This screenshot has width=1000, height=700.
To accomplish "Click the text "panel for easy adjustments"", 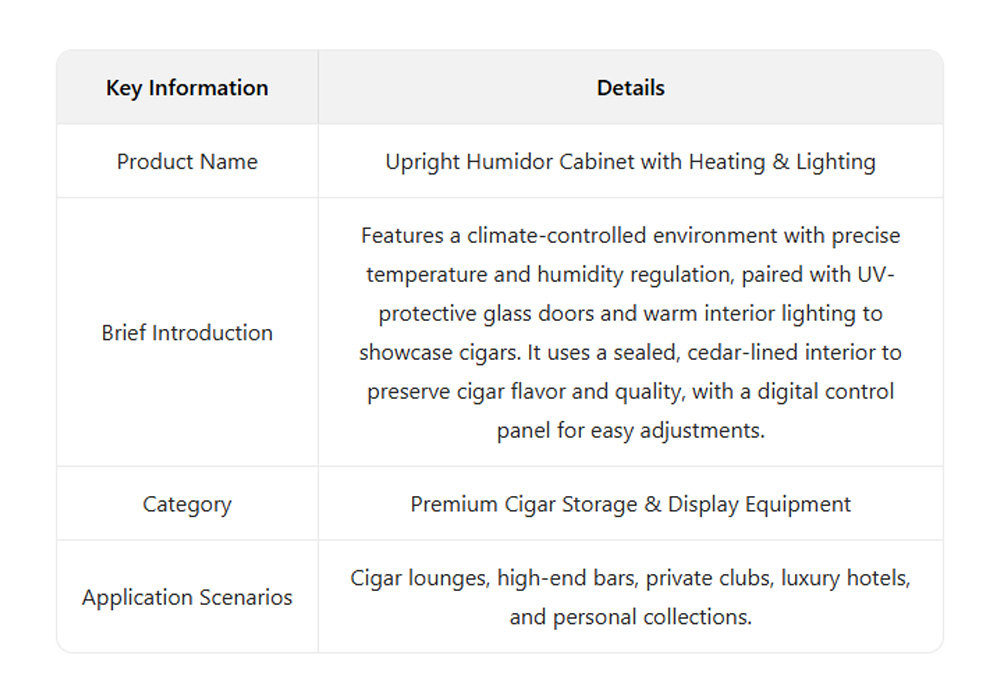I will [630, 431].
